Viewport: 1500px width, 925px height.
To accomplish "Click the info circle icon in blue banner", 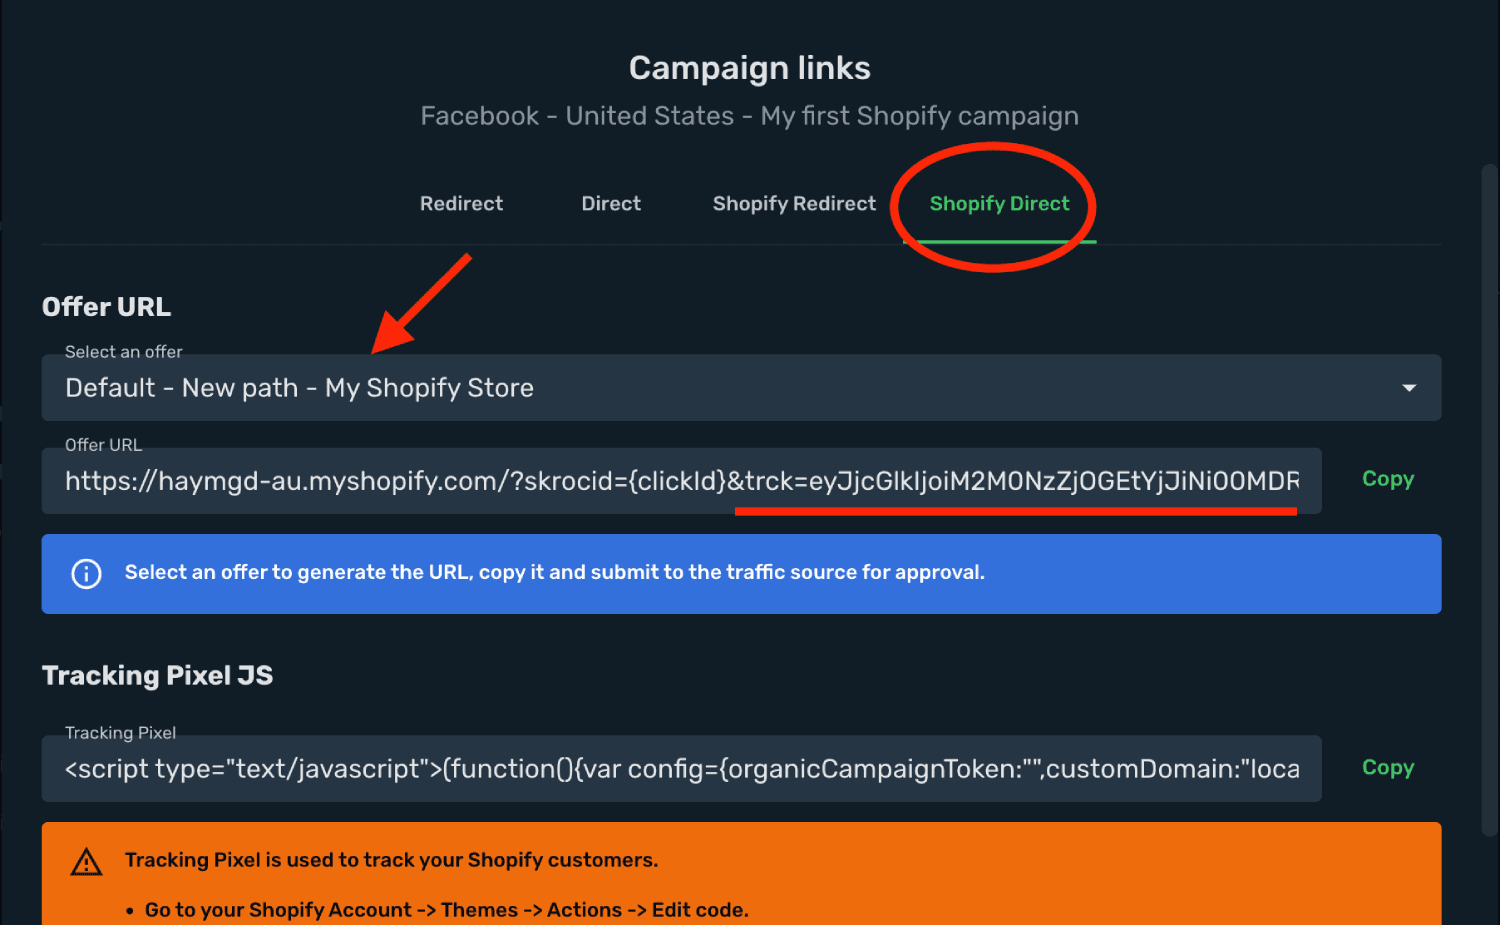I will click(x=87, y=574).
